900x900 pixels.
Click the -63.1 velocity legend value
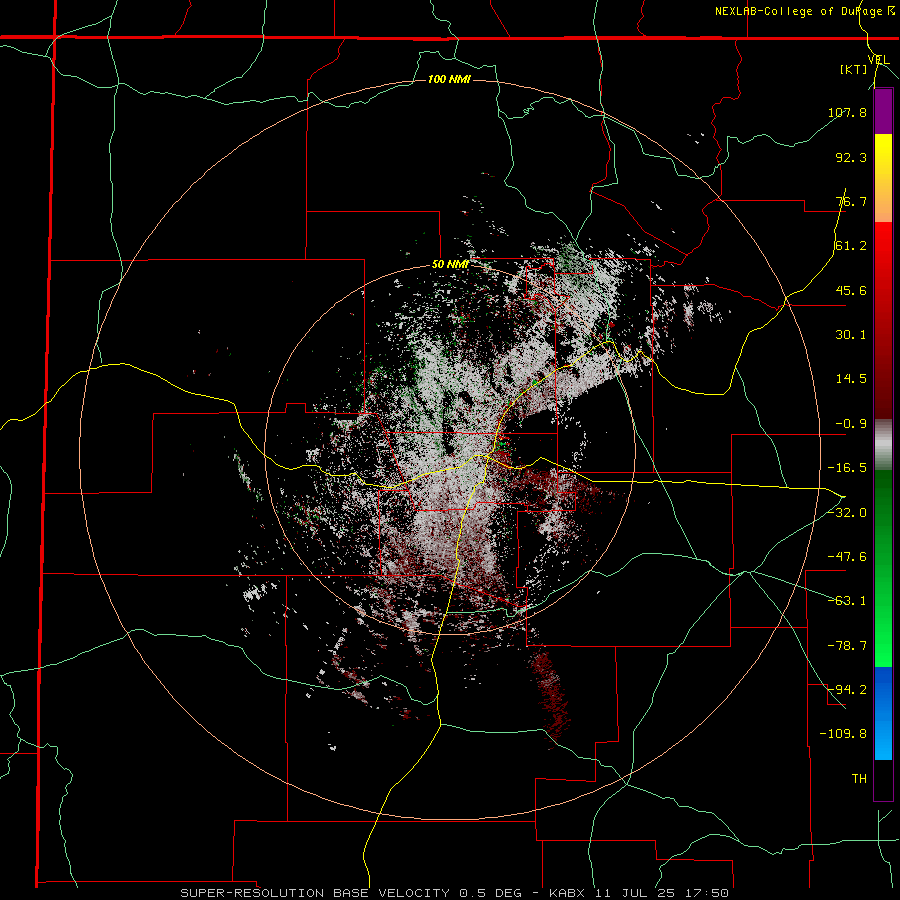(847, 601)
